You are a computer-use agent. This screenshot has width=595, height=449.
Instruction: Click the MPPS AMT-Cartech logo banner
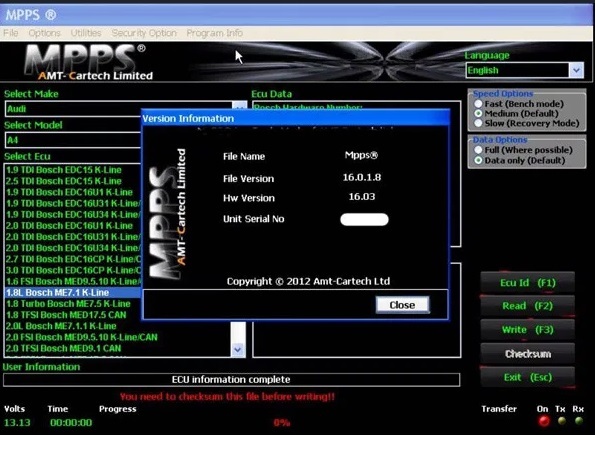(x=89, y=62)
